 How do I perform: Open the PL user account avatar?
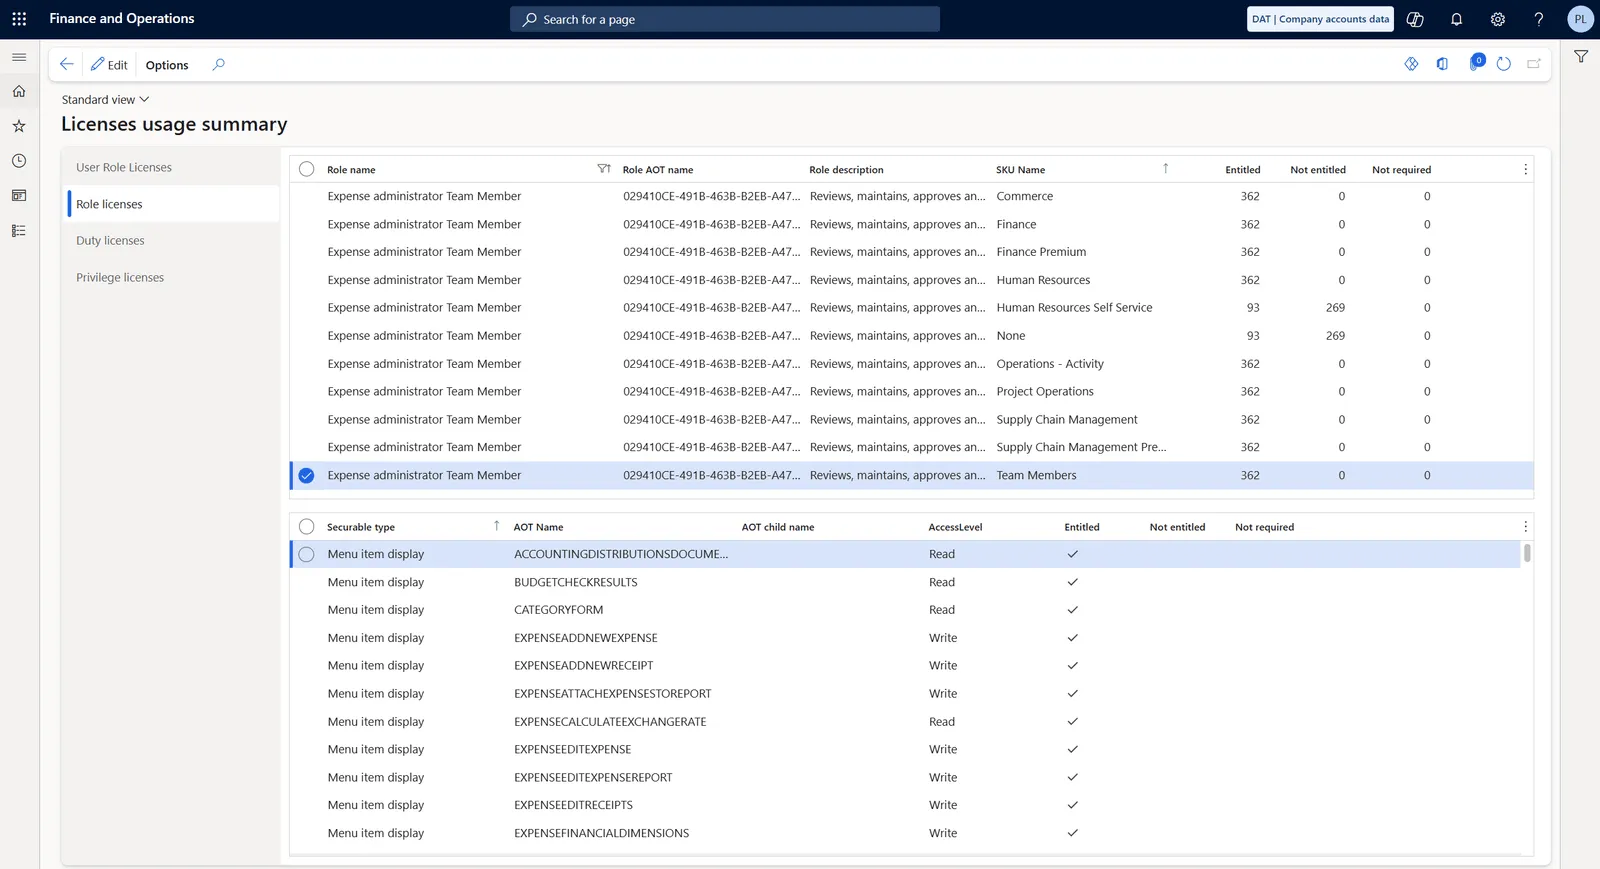click(1580, 19)
